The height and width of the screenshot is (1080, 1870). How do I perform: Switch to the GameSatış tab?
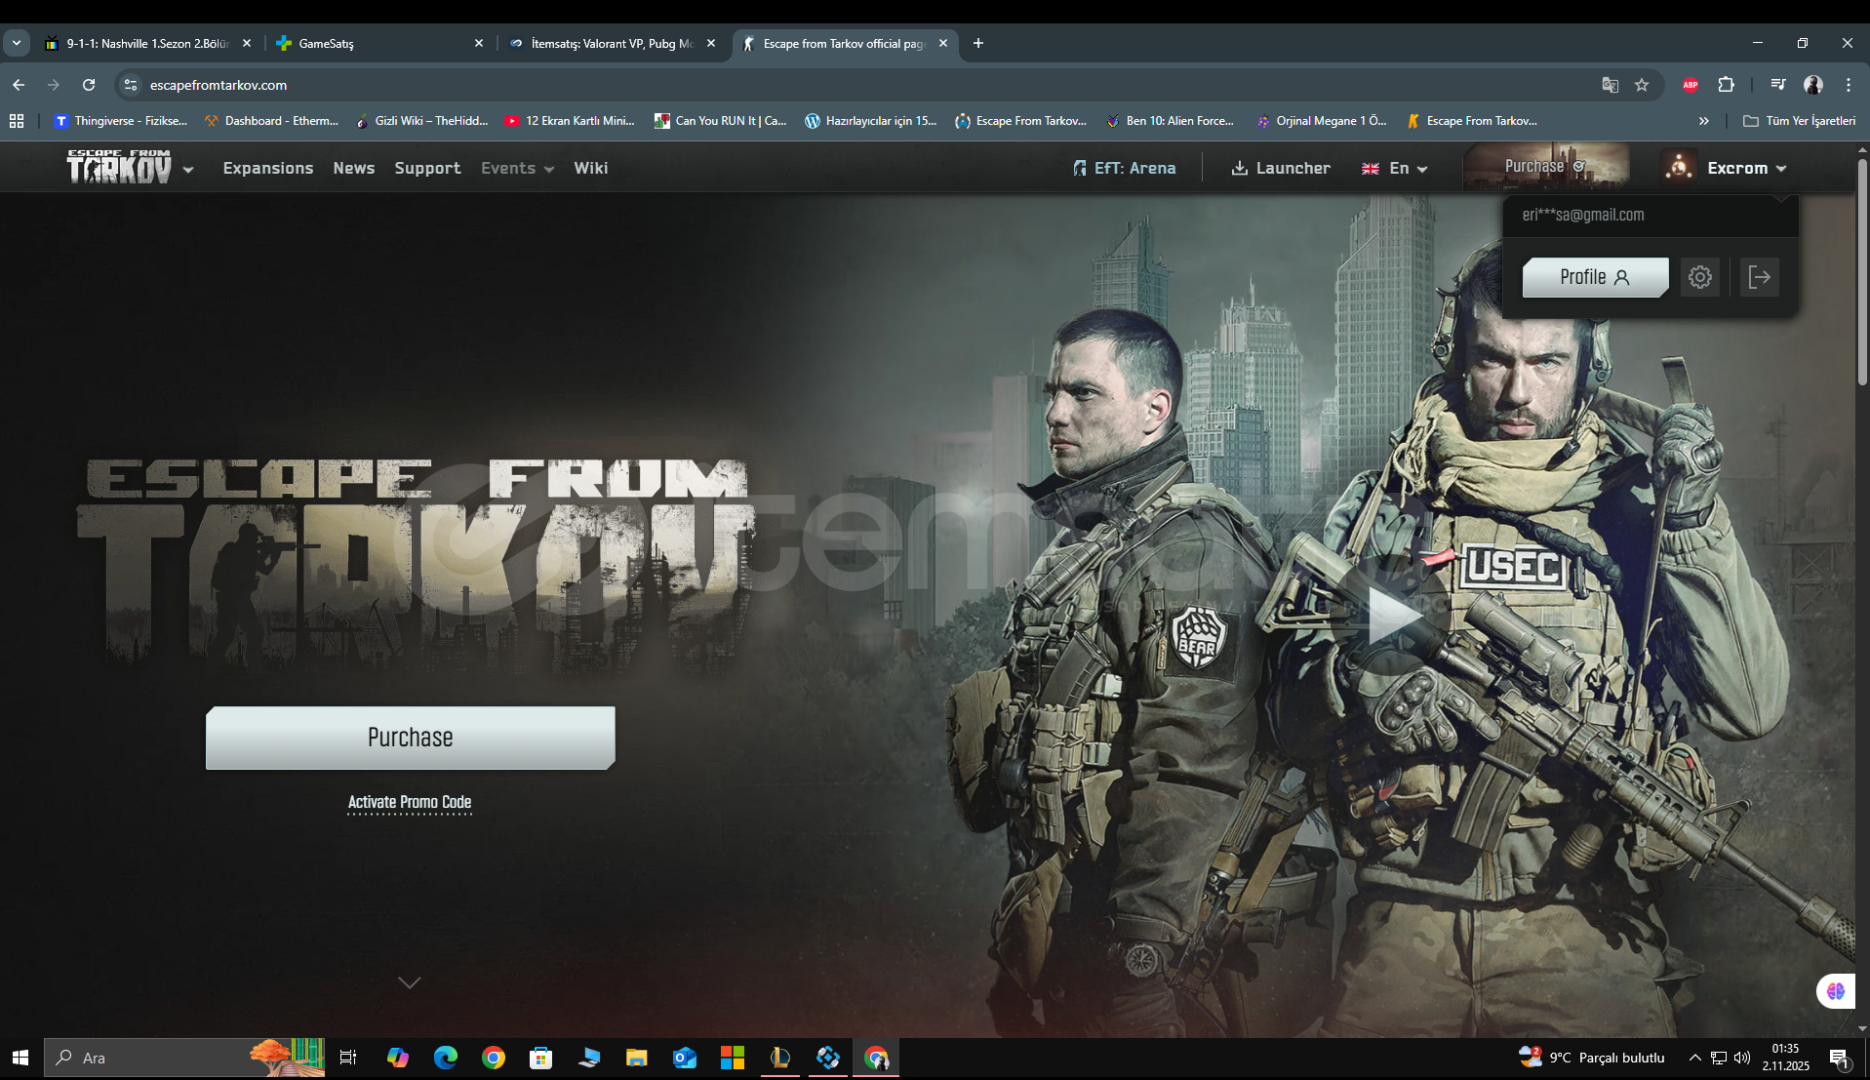(x=379, y=43)
